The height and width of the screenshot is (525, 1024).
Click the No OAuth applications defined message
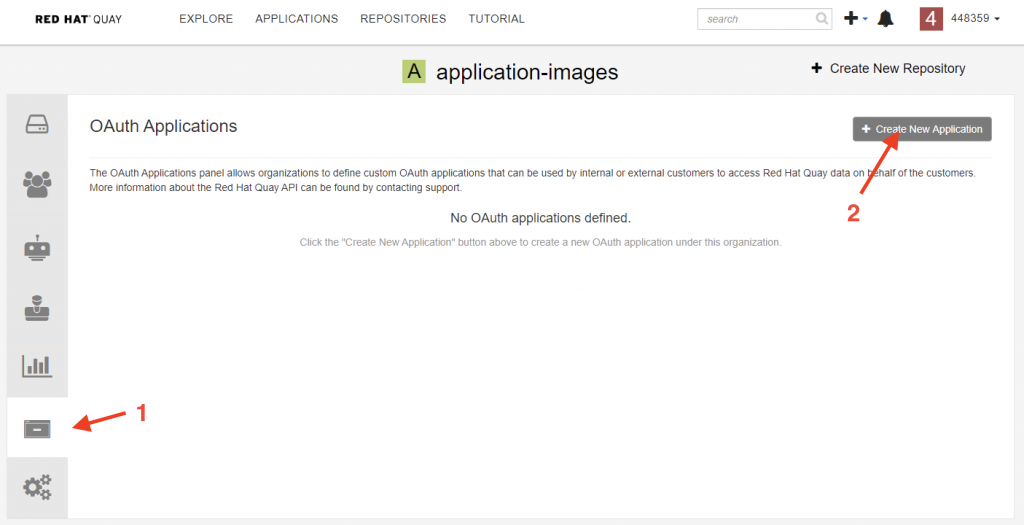tap(541, 217)
